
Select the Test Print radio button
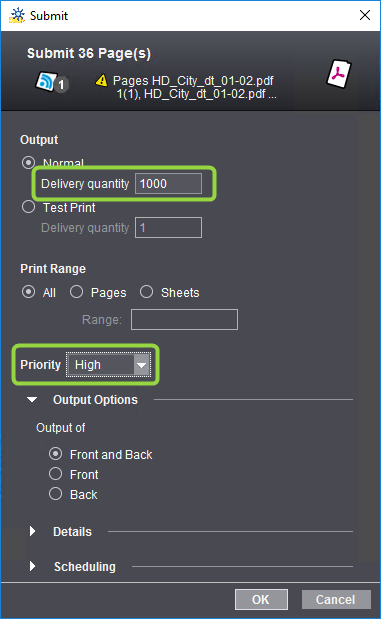28,206
